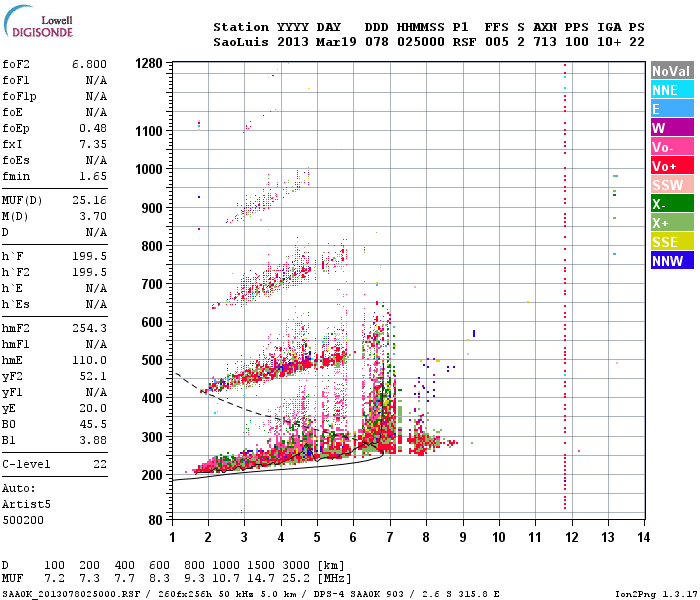Click the foEp value 0.48
This screenshot has height=600, width=700.
93,128
